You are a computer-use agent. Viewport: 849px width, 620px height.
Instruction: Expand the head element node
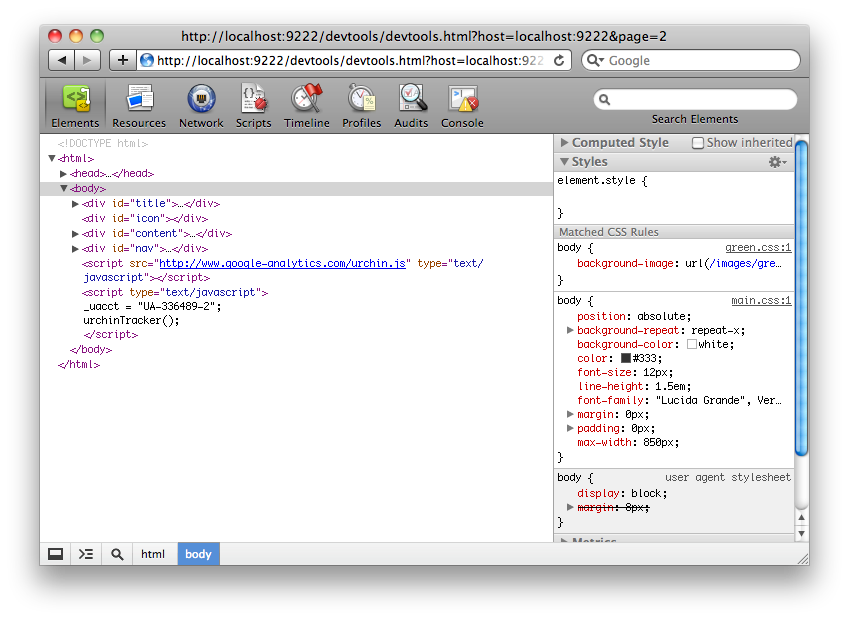64,174
